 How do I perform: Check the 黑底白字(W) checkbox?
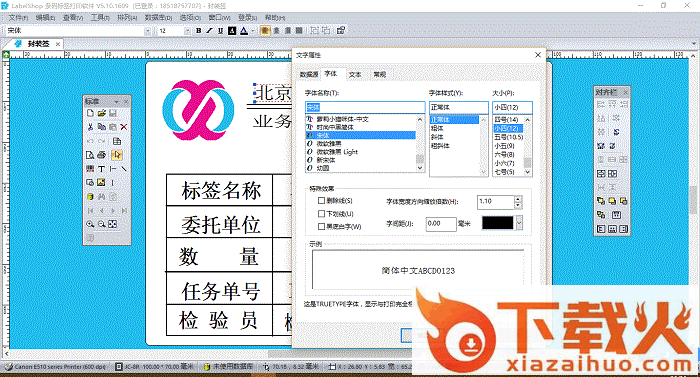click(321, 226)
